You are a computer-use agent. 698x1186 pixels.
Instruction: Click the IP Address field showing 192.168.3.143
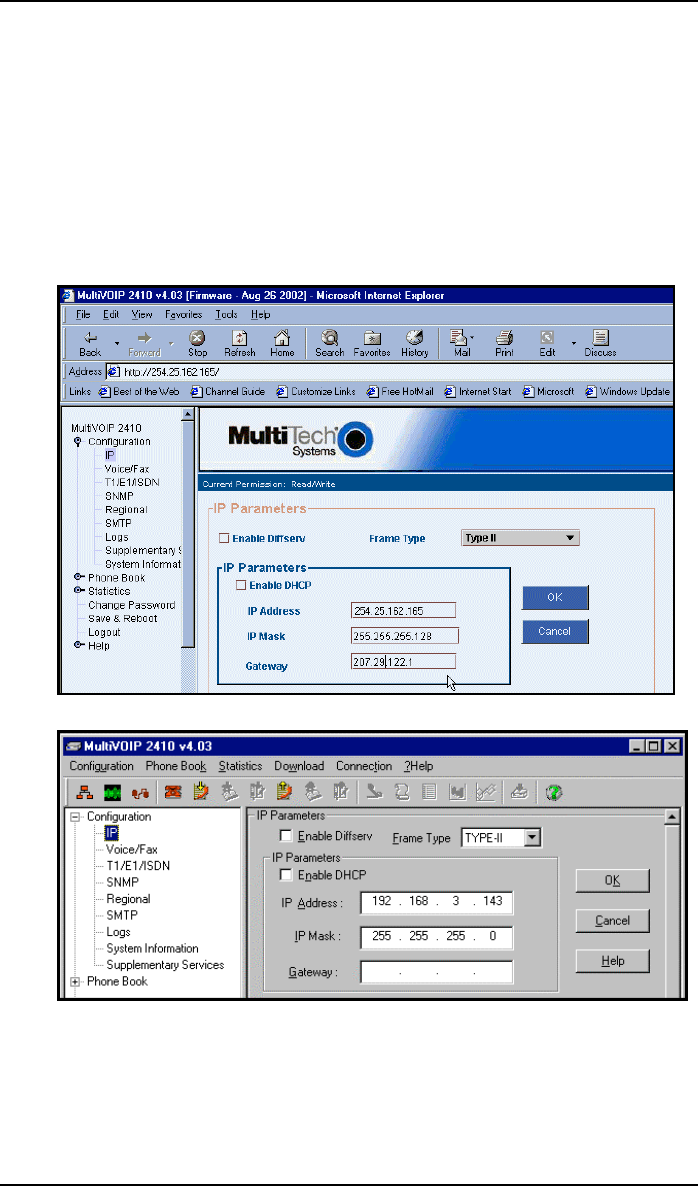(x=436, y=902)
